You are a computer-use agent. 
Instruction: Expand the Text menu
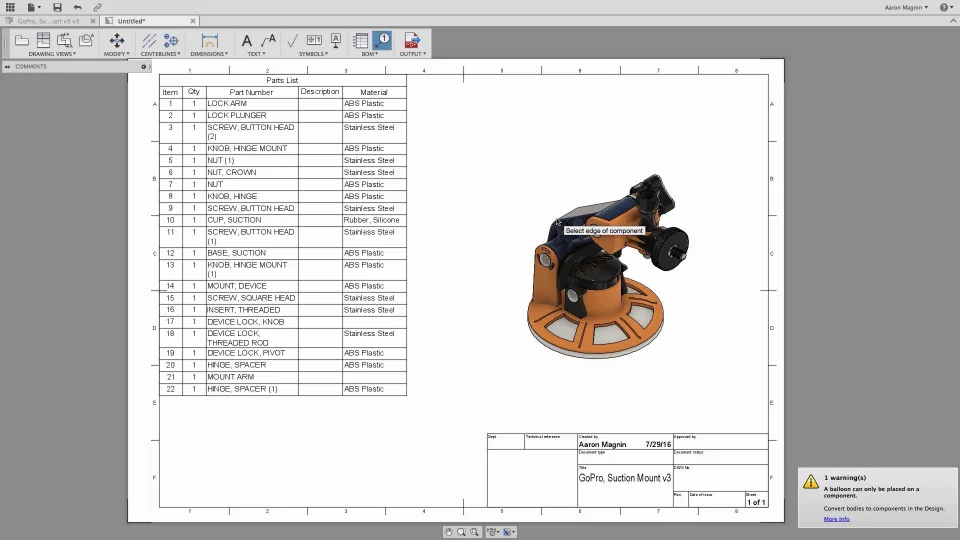[256, 54]
